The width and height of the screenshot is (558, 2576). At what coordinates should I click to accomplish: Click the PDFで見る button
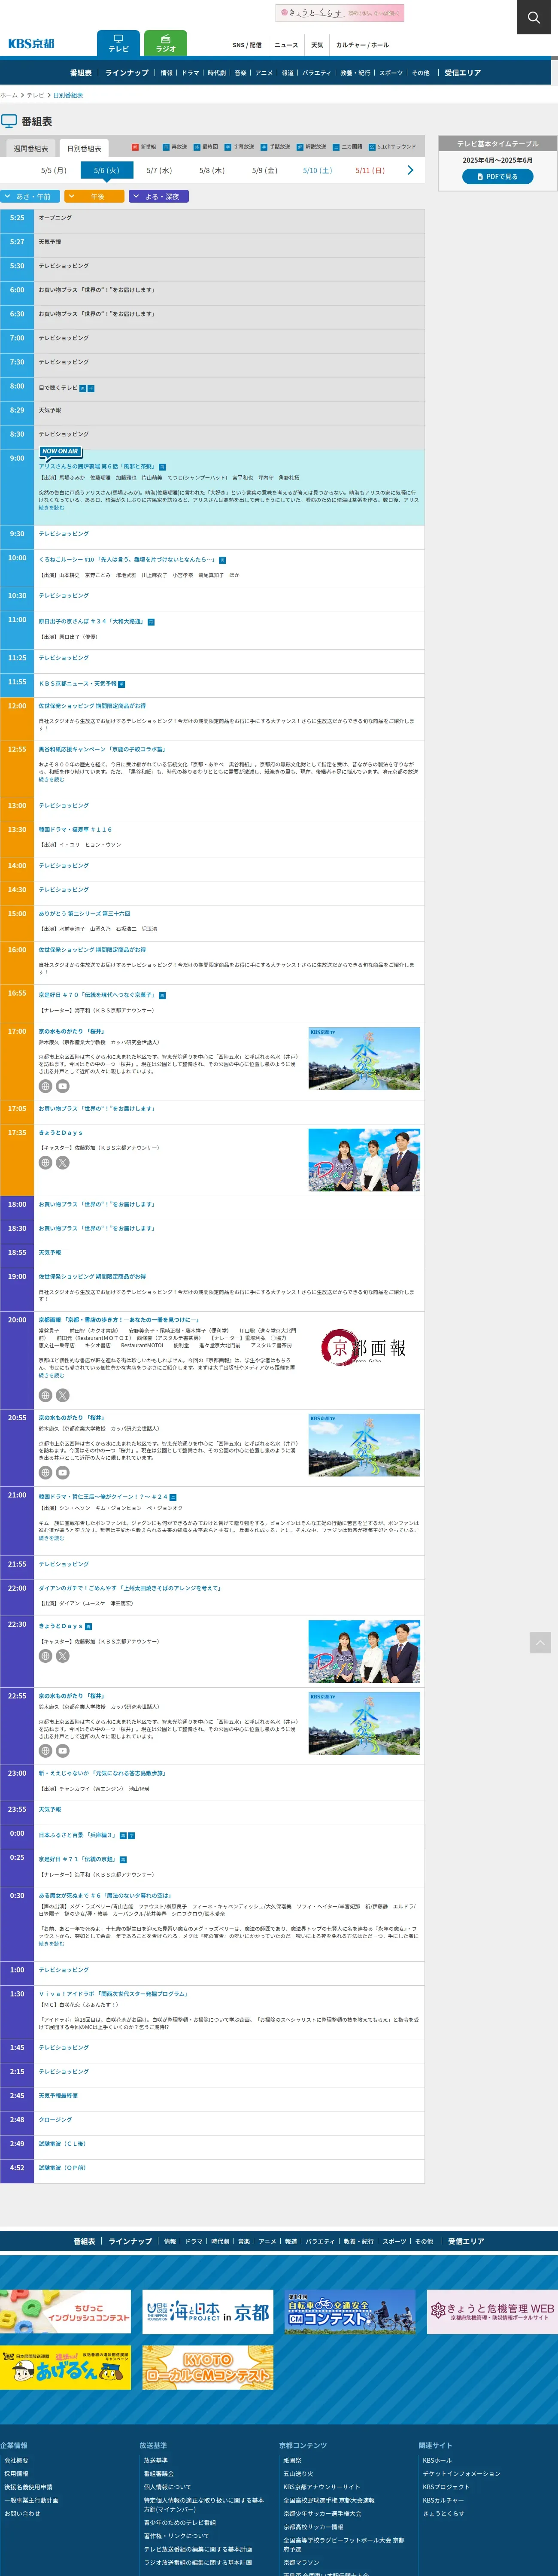tap(497, 177)
